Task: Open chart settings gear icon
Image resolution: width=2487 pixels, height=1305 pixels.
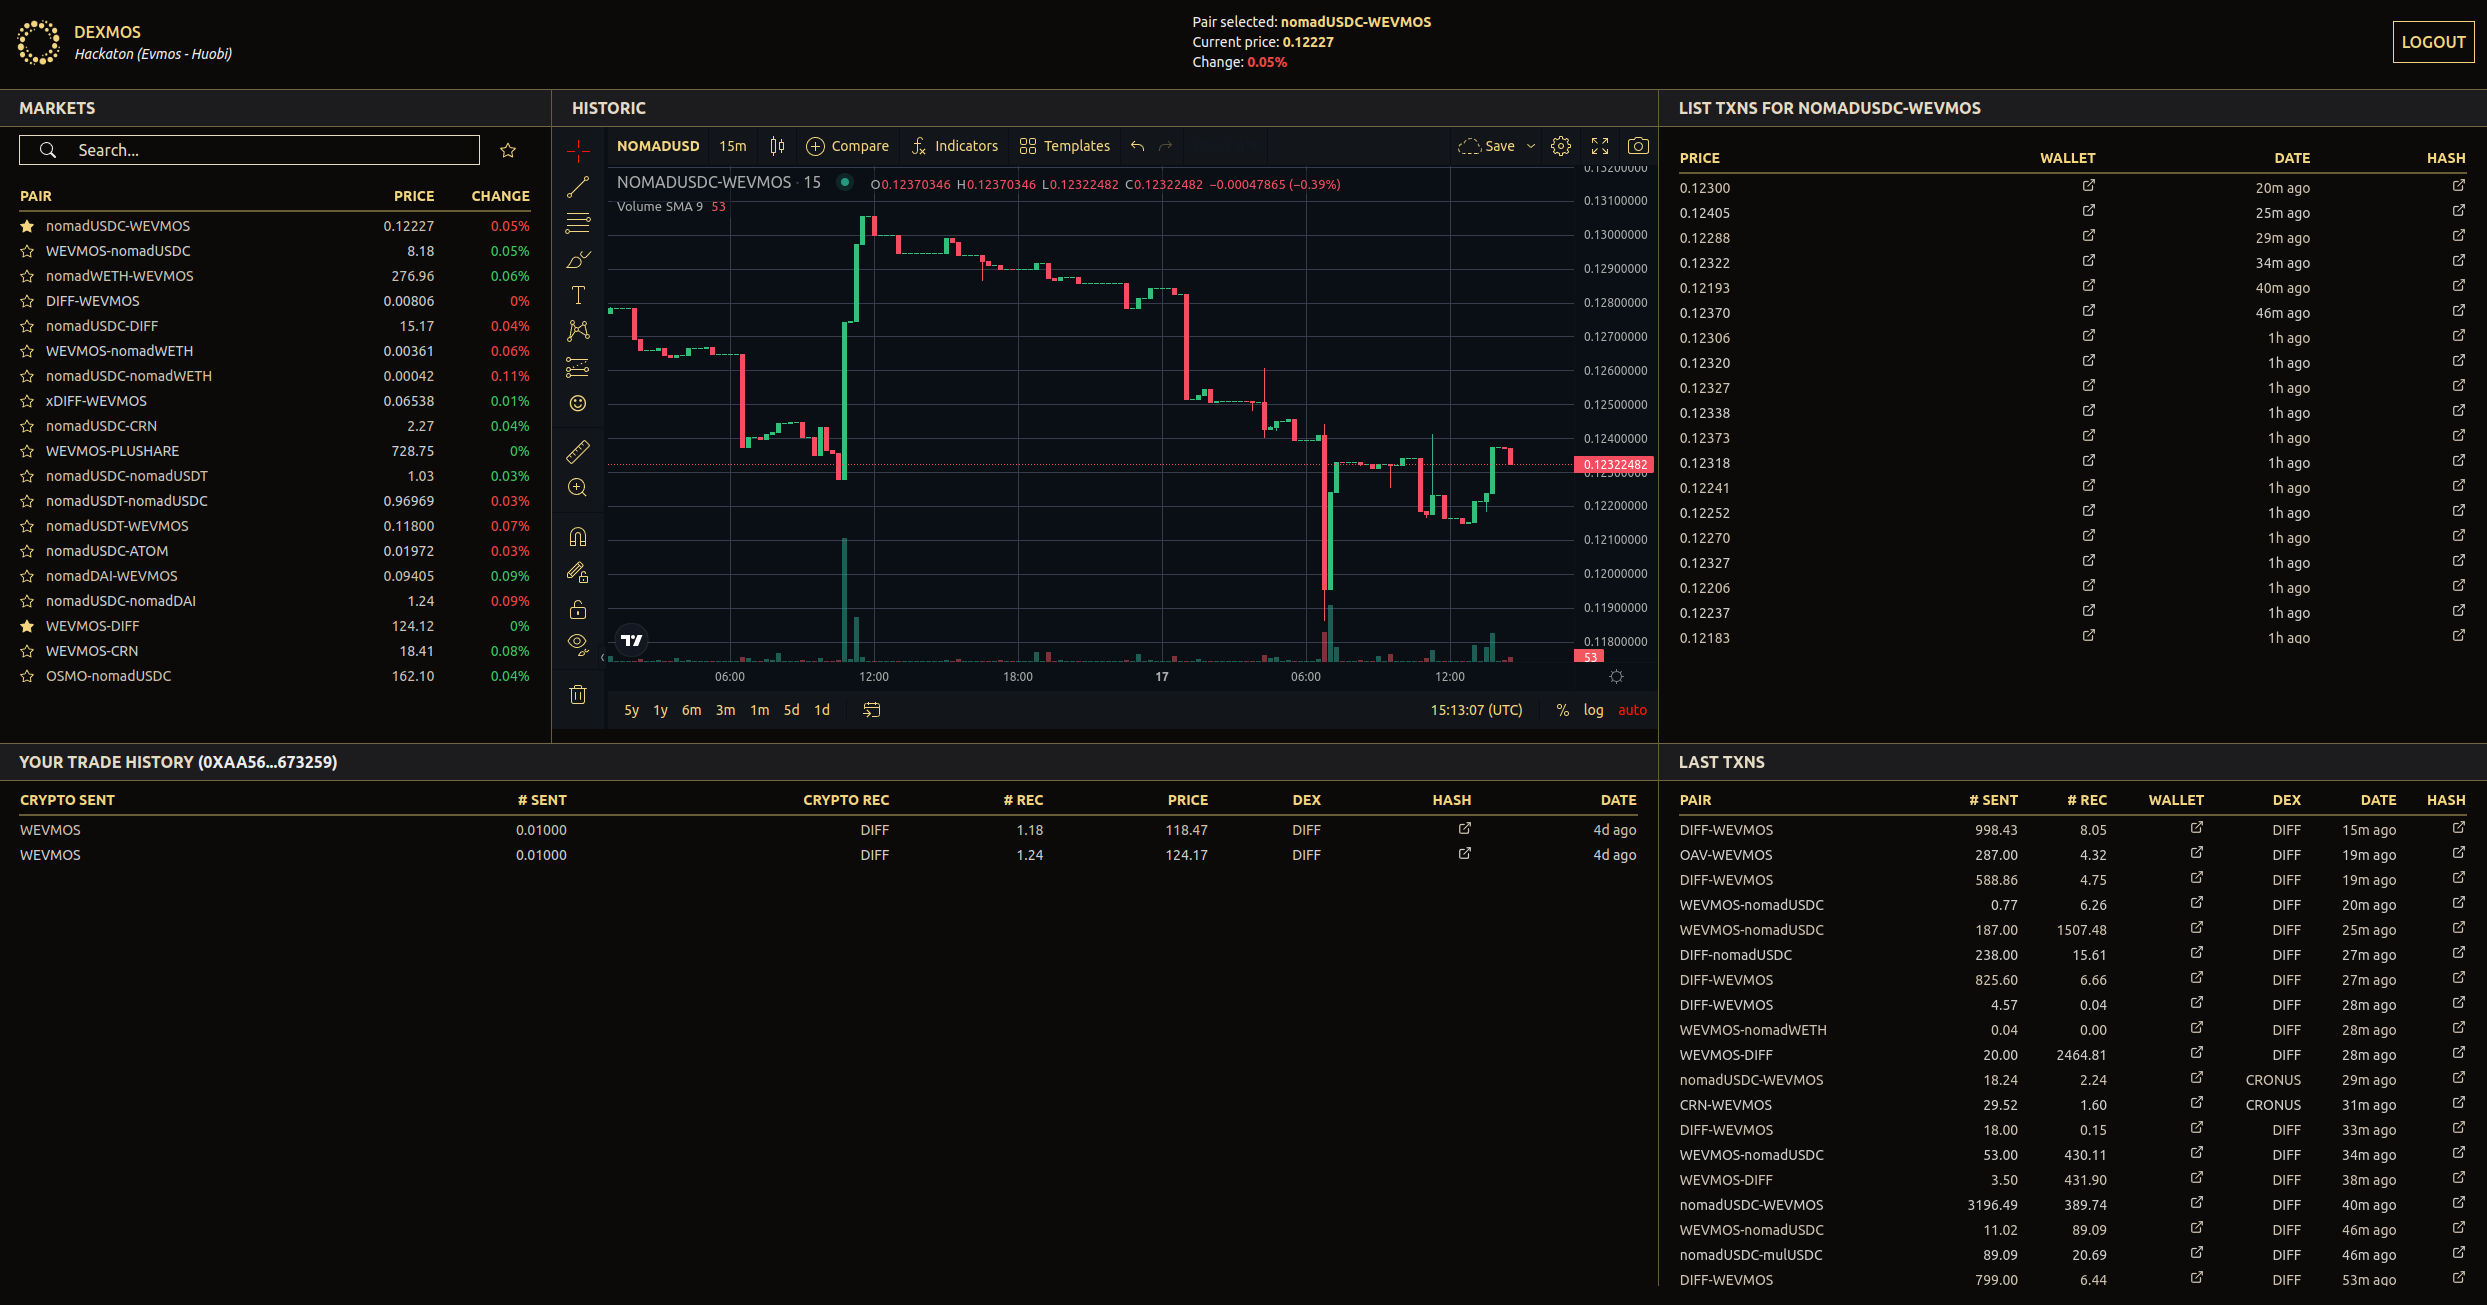Action: 1560,146
